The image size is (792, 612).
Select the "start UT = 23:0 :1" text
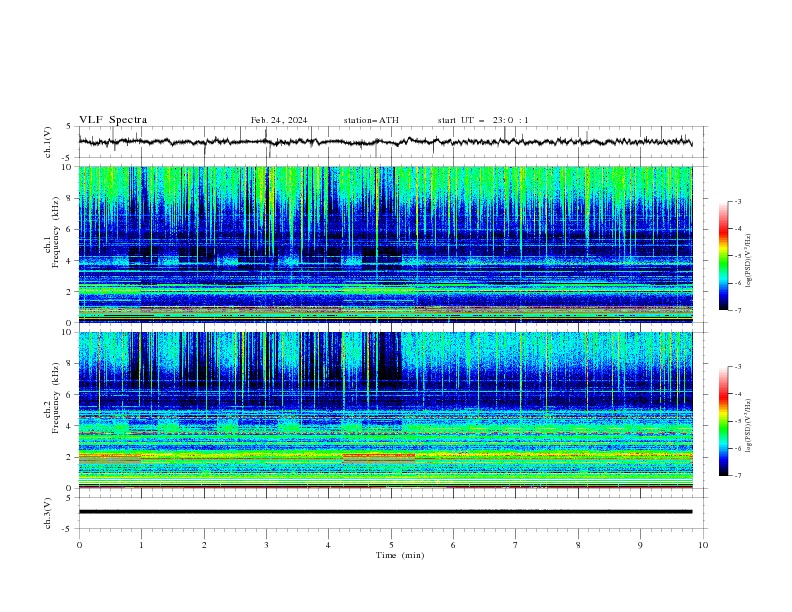pos(483,120)
